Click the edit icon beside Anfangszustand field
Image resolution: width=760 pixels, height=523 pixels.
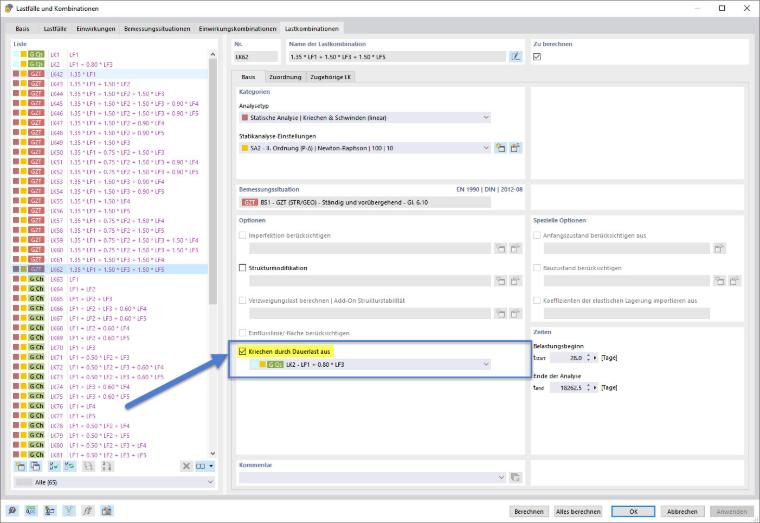pos(719,249)
